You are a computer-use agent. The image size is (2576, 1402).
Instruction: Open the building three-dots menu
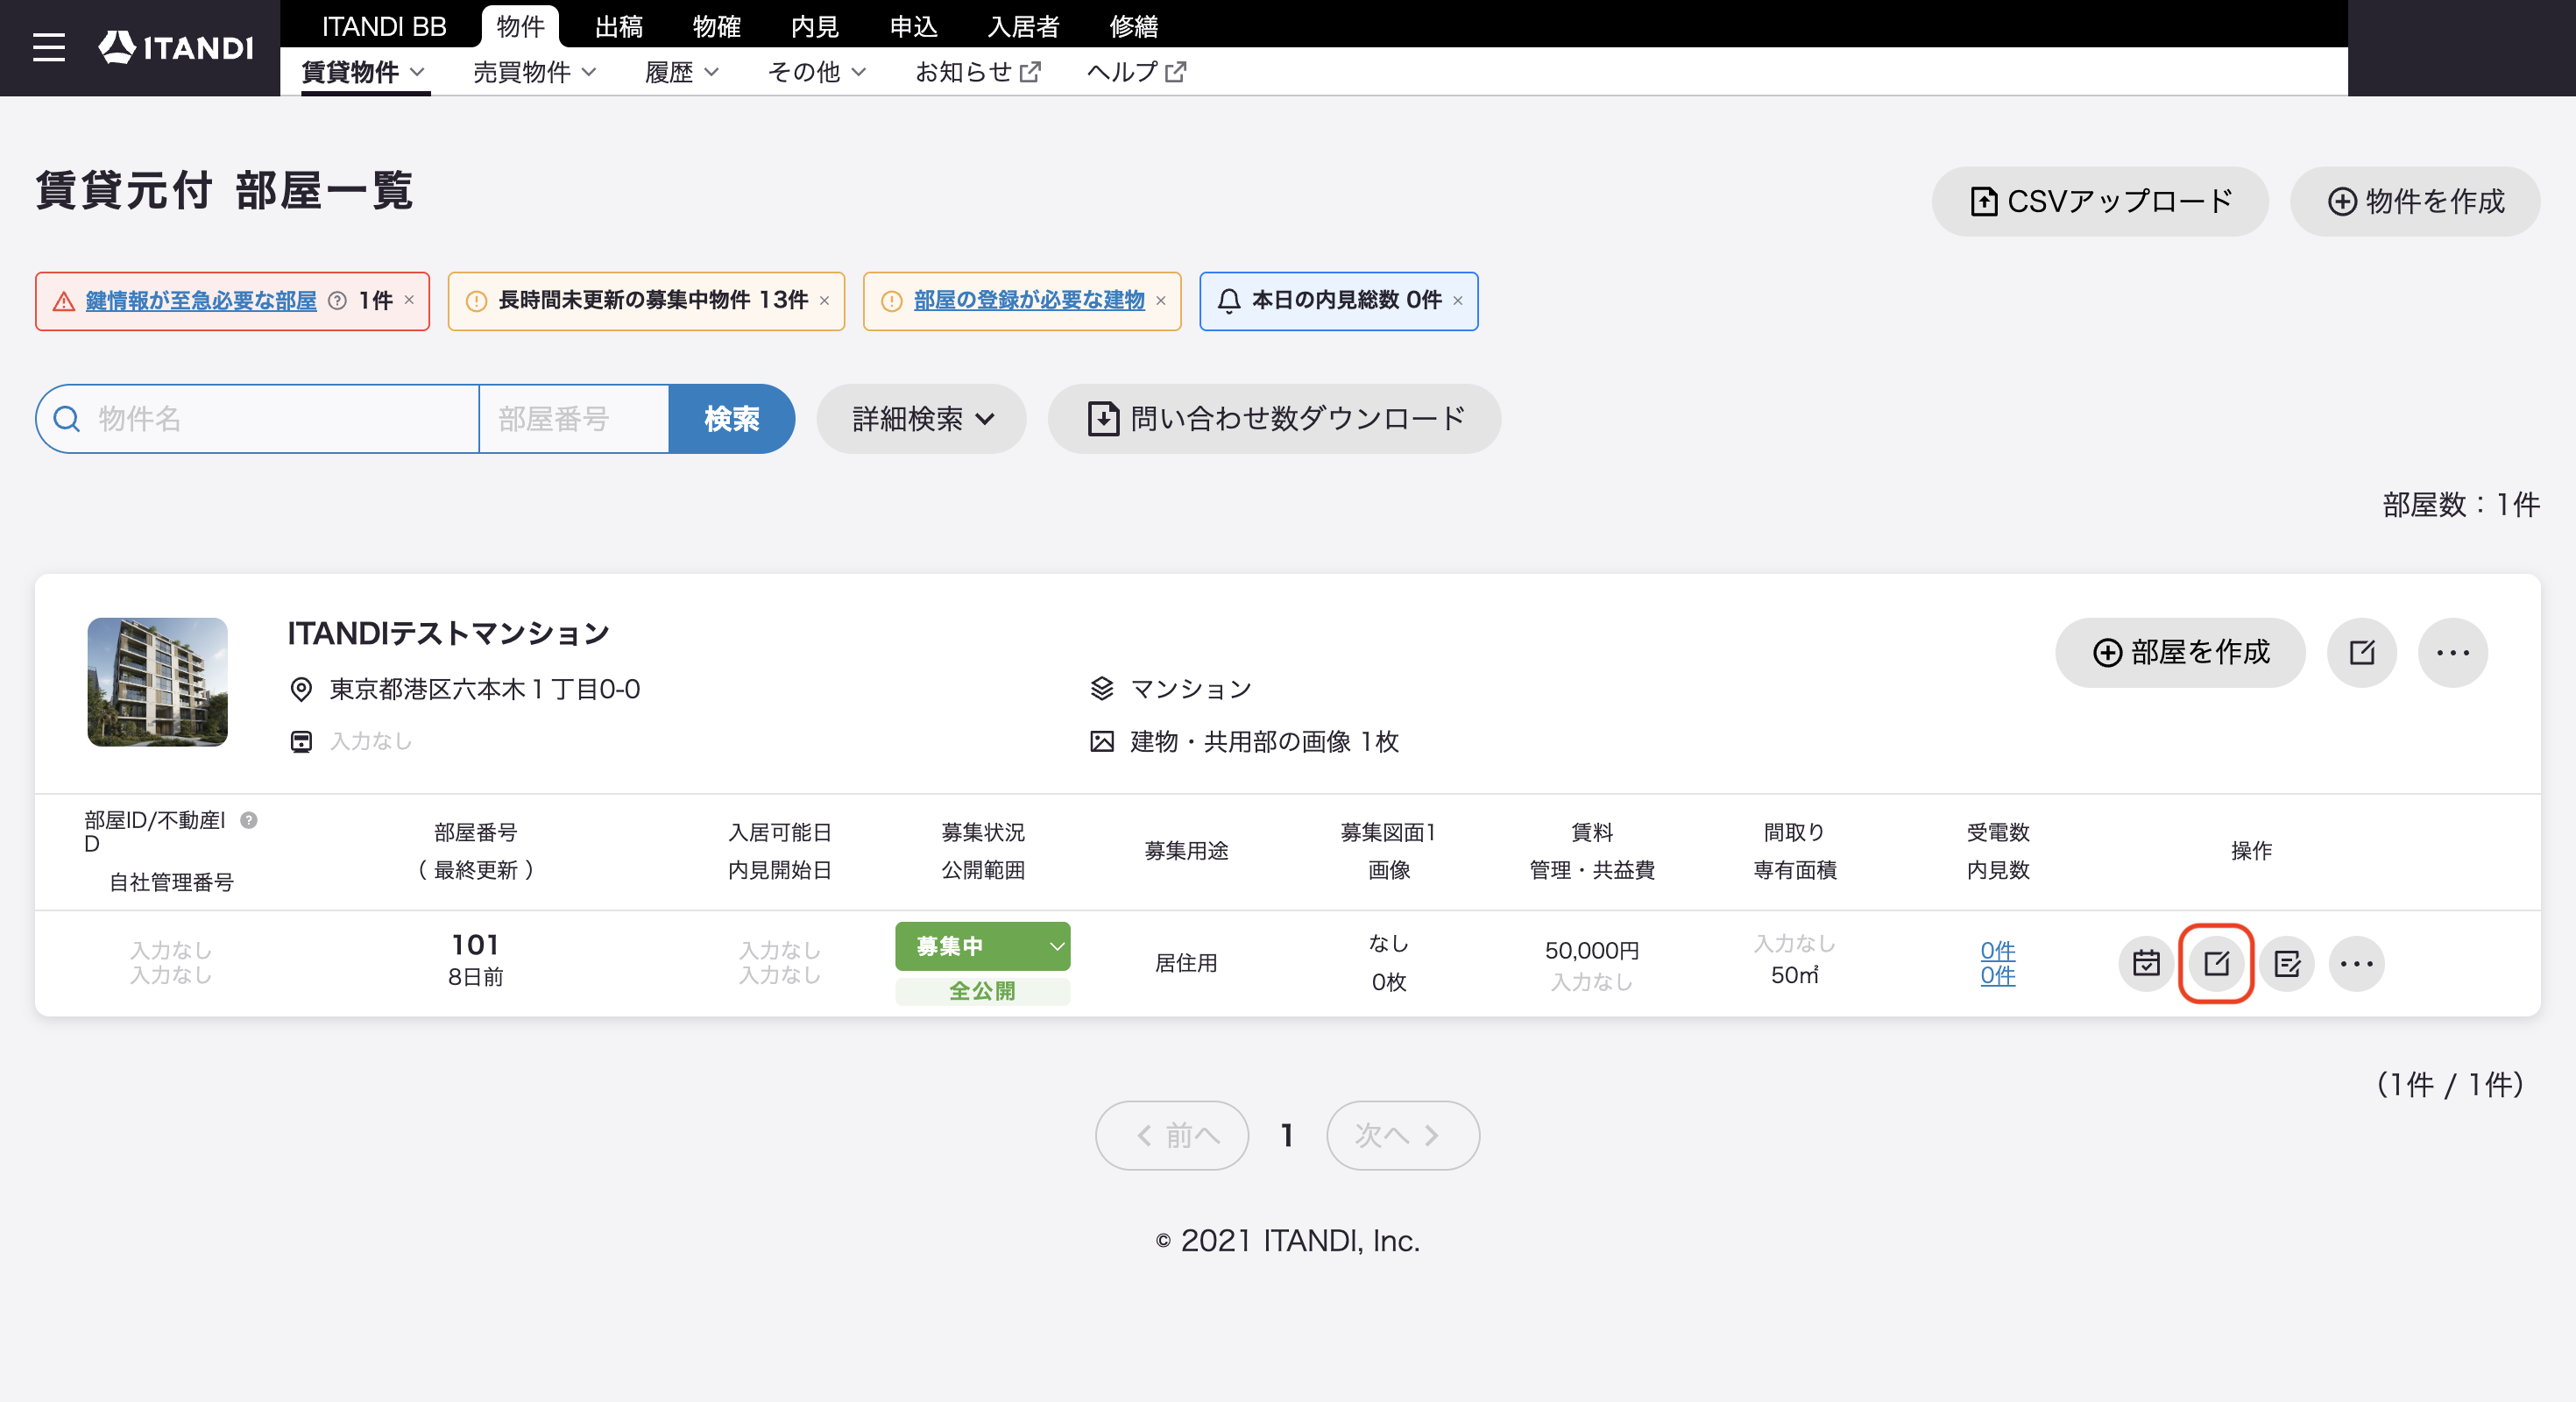[x=2452, y=652]
